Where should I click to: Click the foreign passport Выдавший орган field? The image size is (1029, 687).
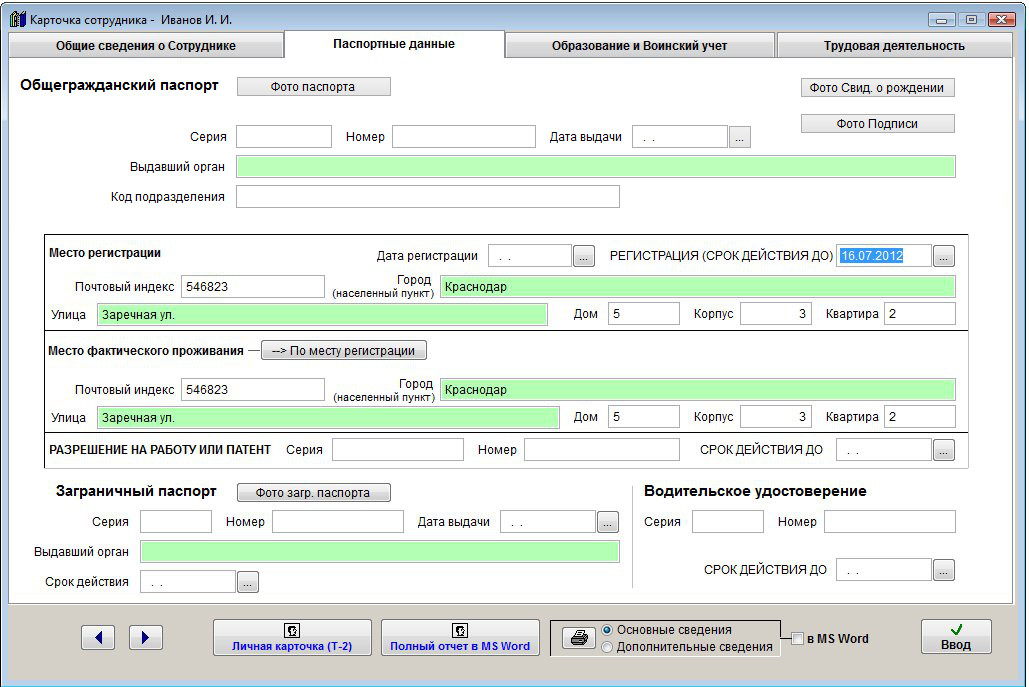coord(380,552)
